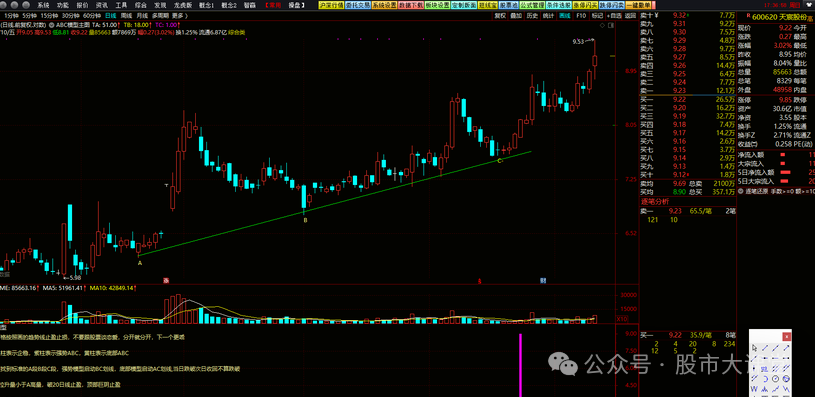Click the 统计 statistics button

[548, 16]
